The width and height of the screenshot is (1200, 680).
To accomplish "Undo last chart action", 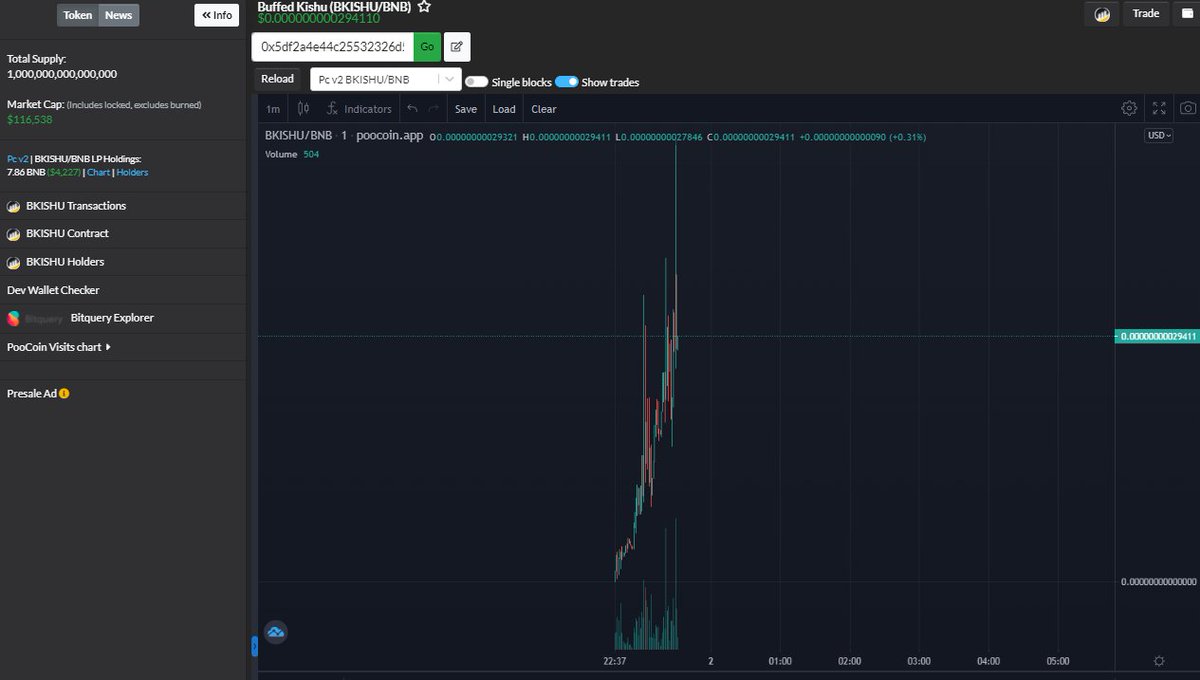I will 412,109.
